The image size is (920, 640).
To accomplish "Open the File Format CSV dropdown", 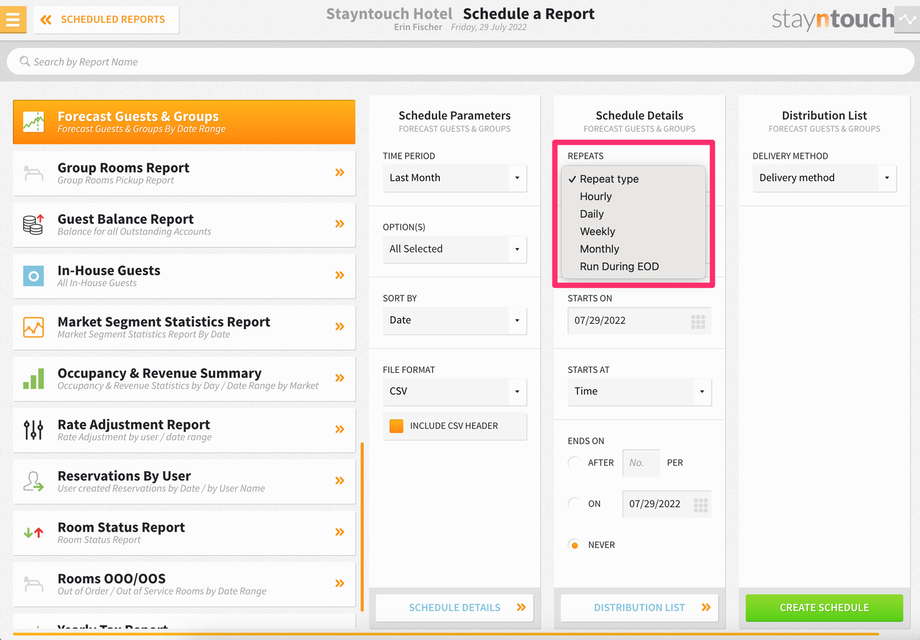I will 455,391.
